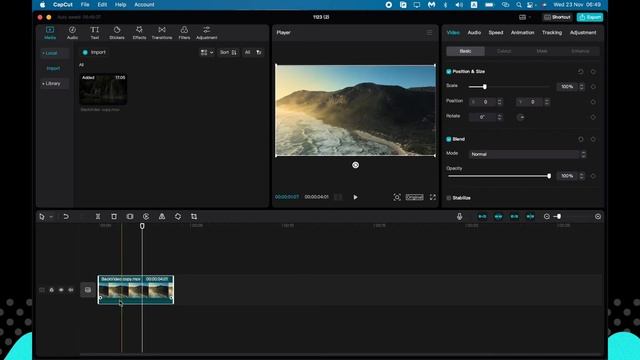Click the player snapshot focus icon
The width and height of the screenshot is (640, 360).
point(397,197)
